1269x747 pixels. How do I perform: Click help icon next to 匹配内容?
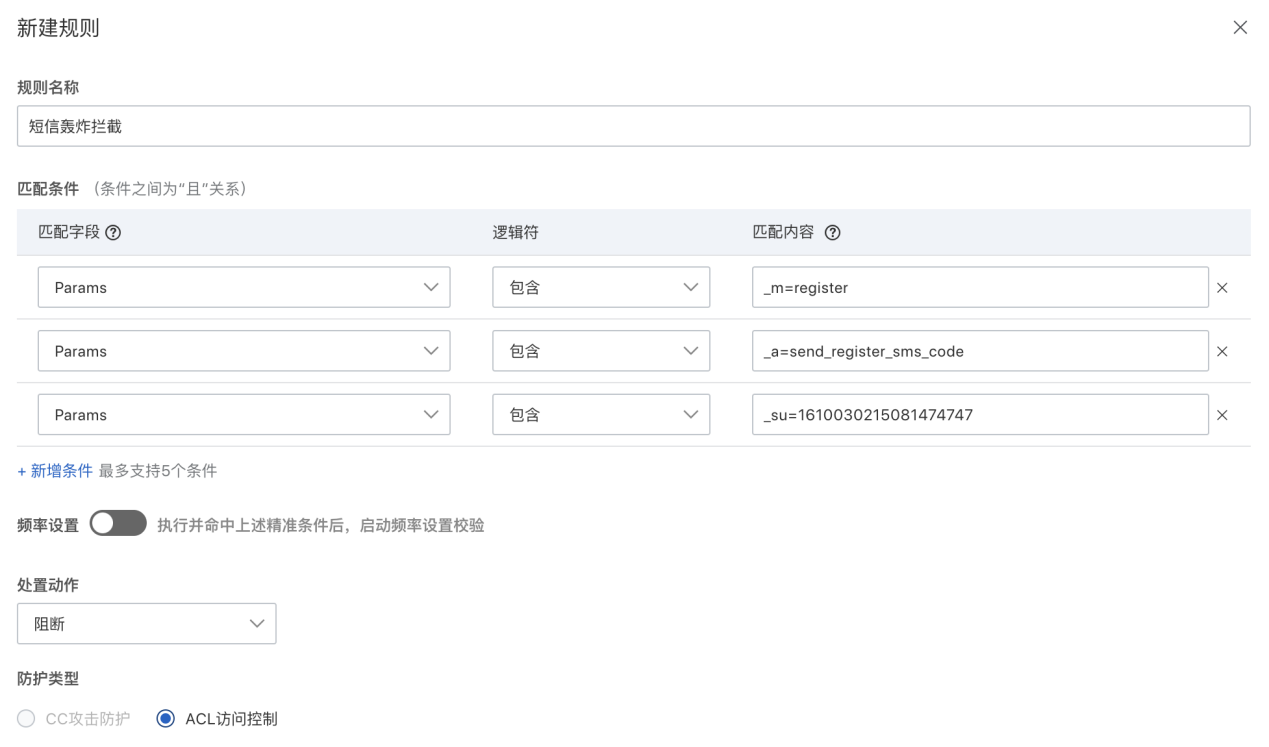coord(832,232)
